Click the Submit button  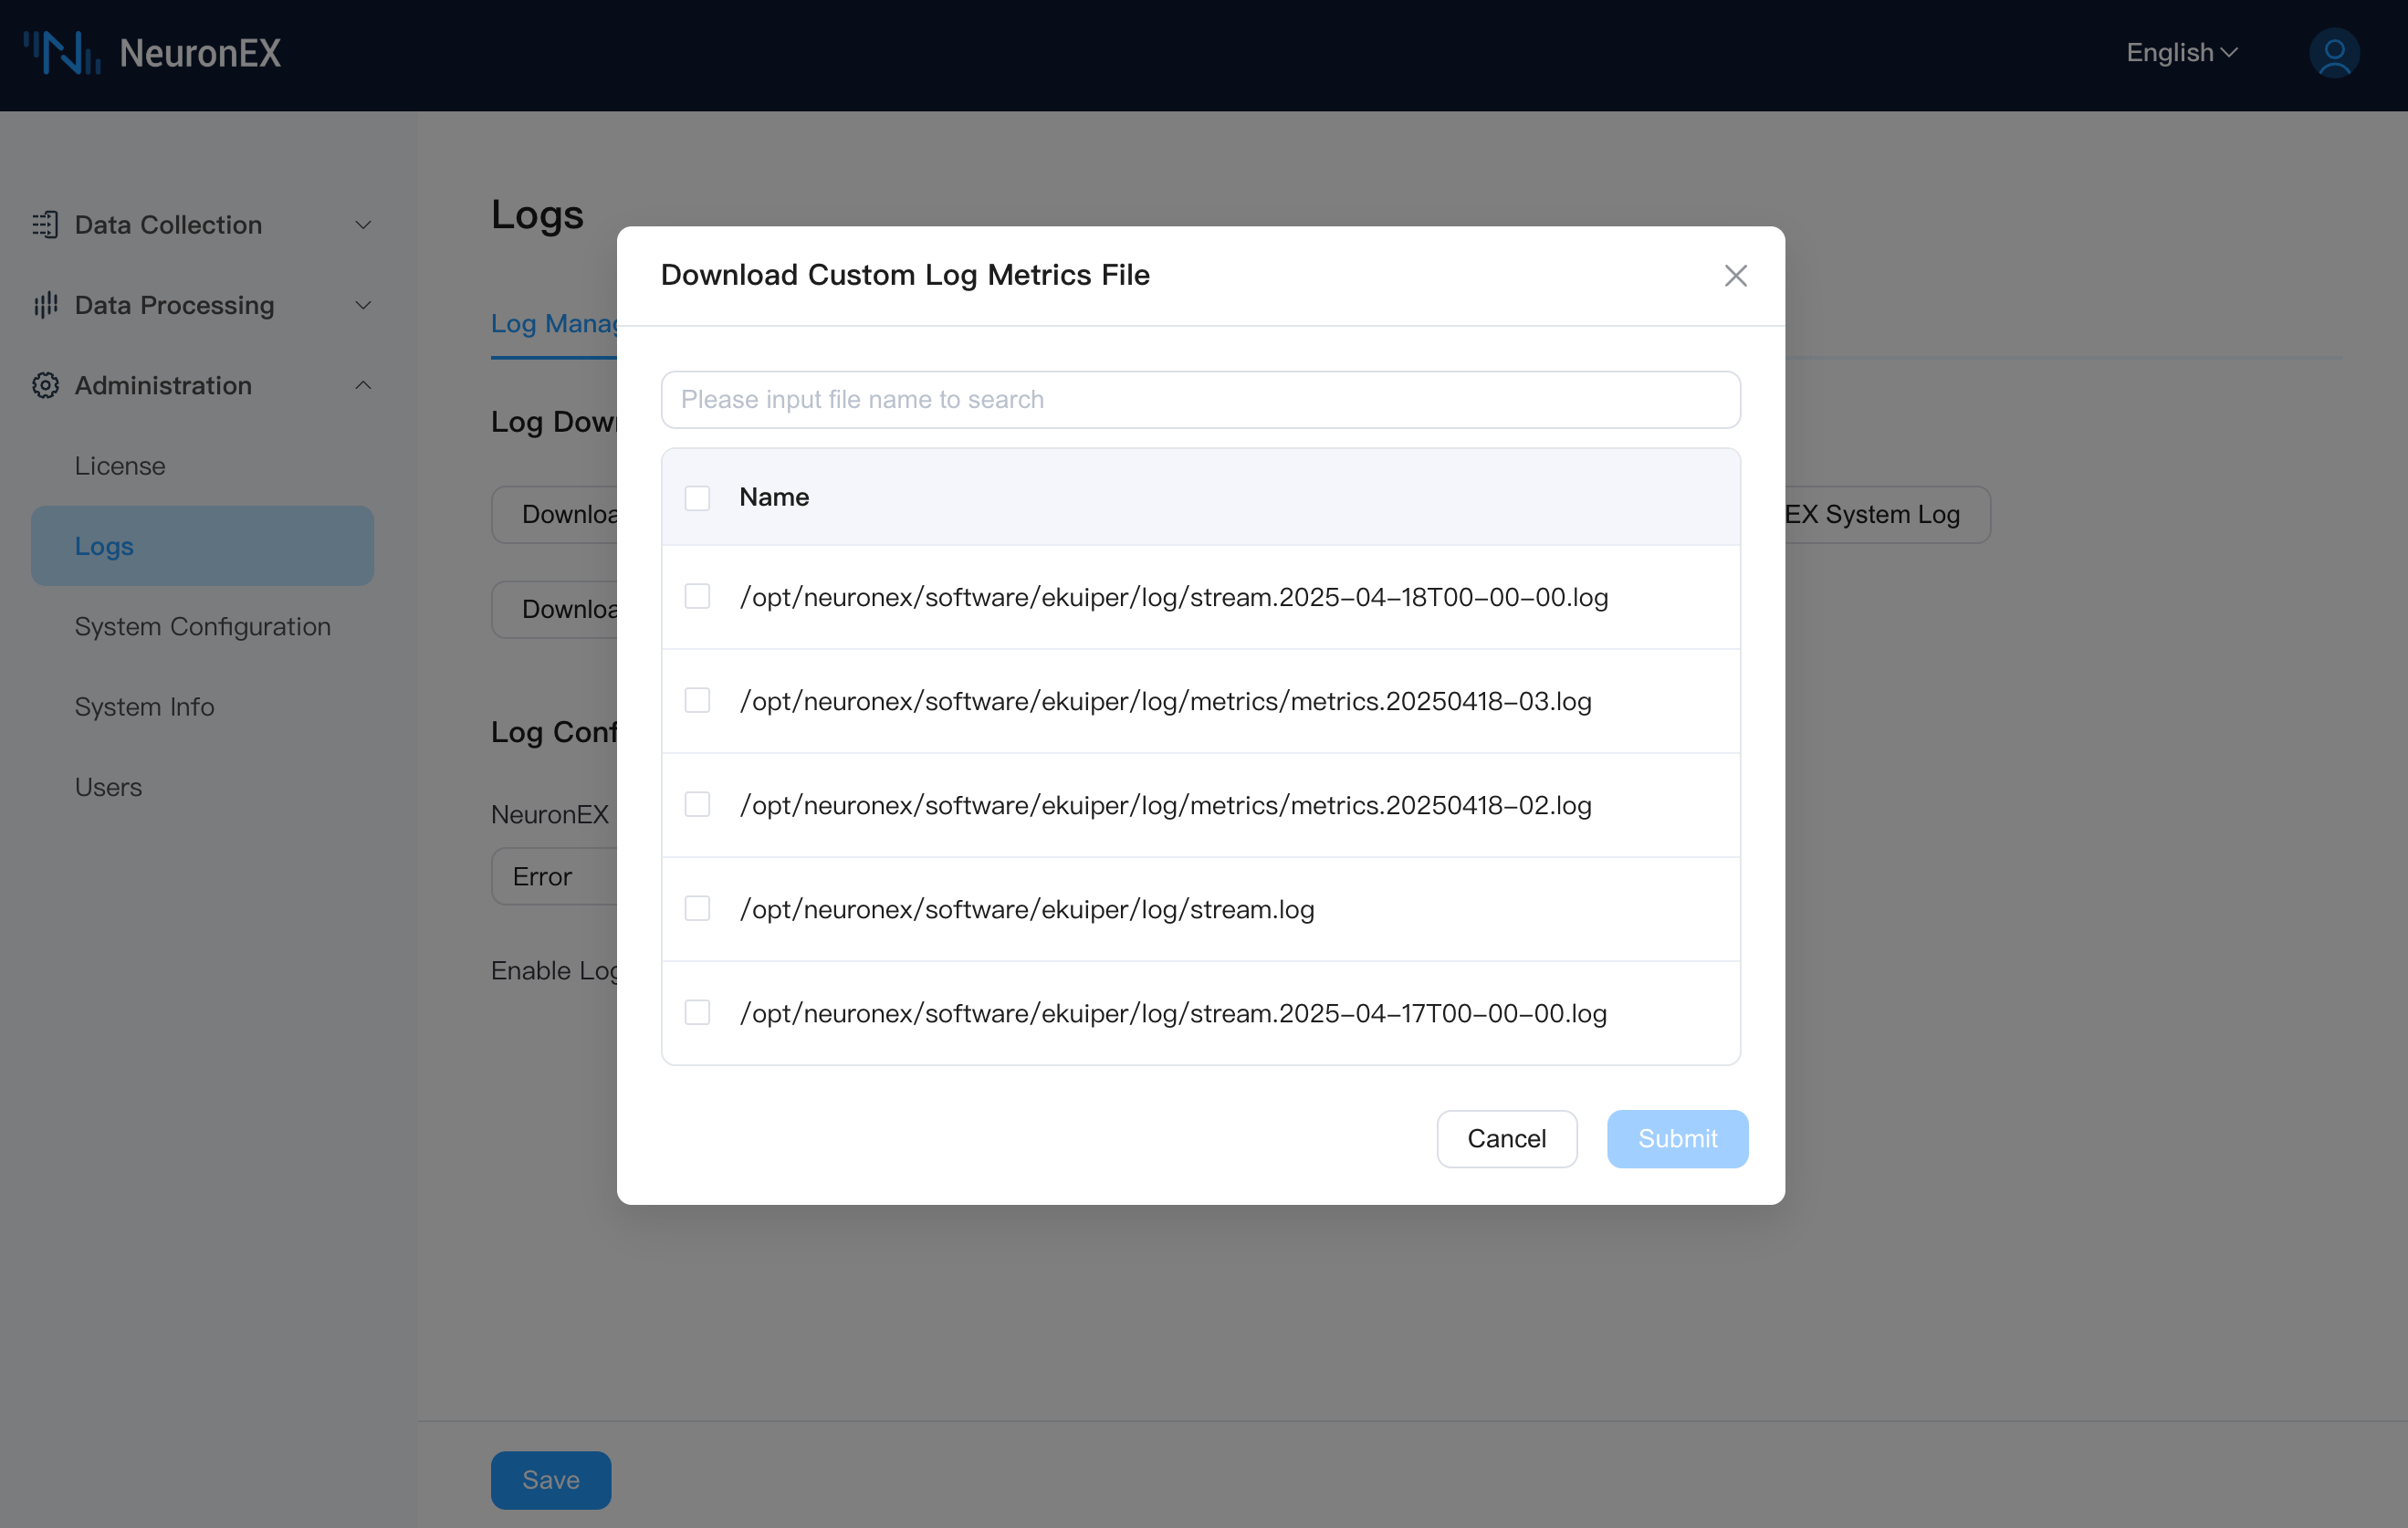pos(1677,1139)
